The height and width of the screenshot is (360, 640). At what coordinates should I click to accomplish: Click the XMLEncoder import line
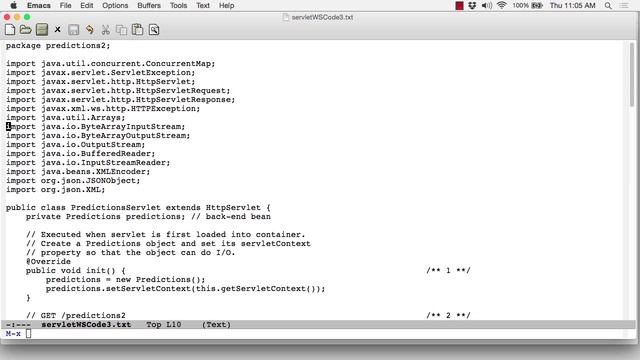point(78,171)
